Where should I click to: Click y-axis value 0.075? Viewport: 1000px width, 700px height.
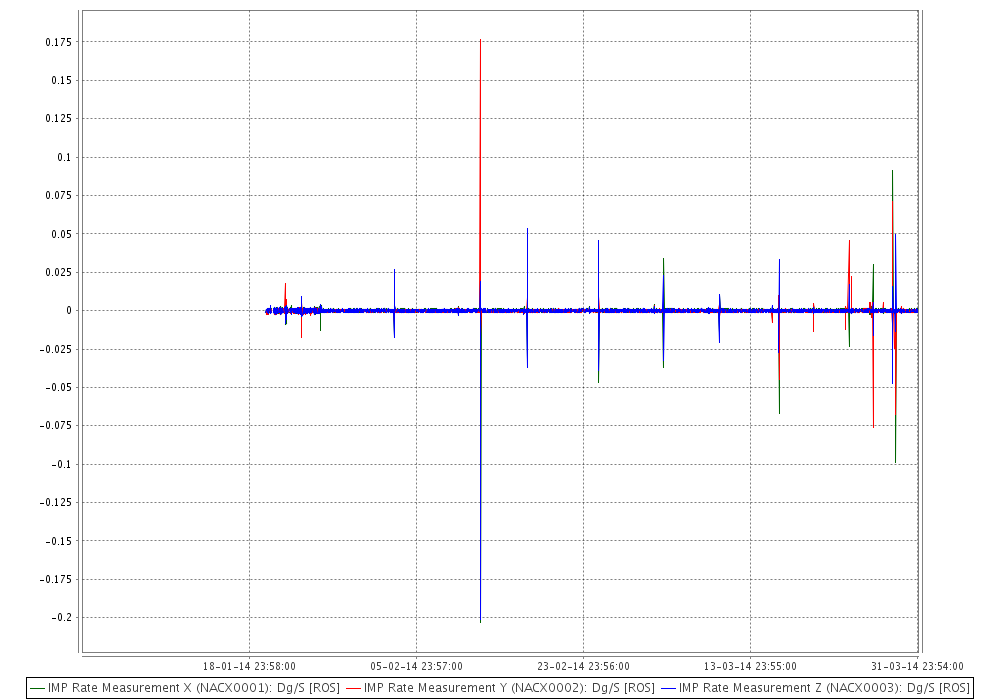point(59,196)
